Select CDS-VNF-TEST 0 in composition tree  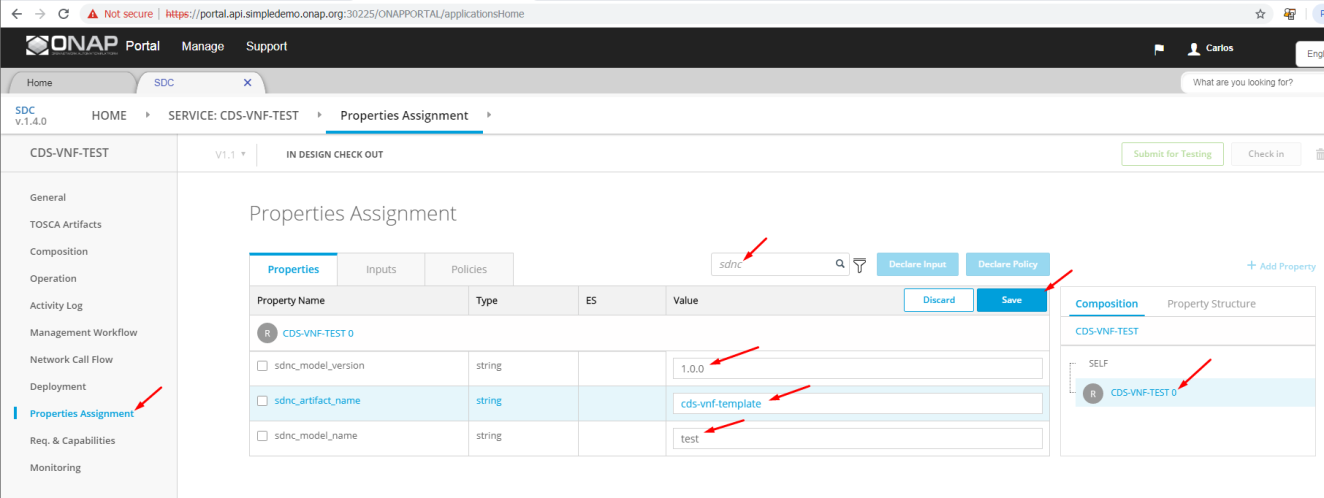click(1143, 393)
